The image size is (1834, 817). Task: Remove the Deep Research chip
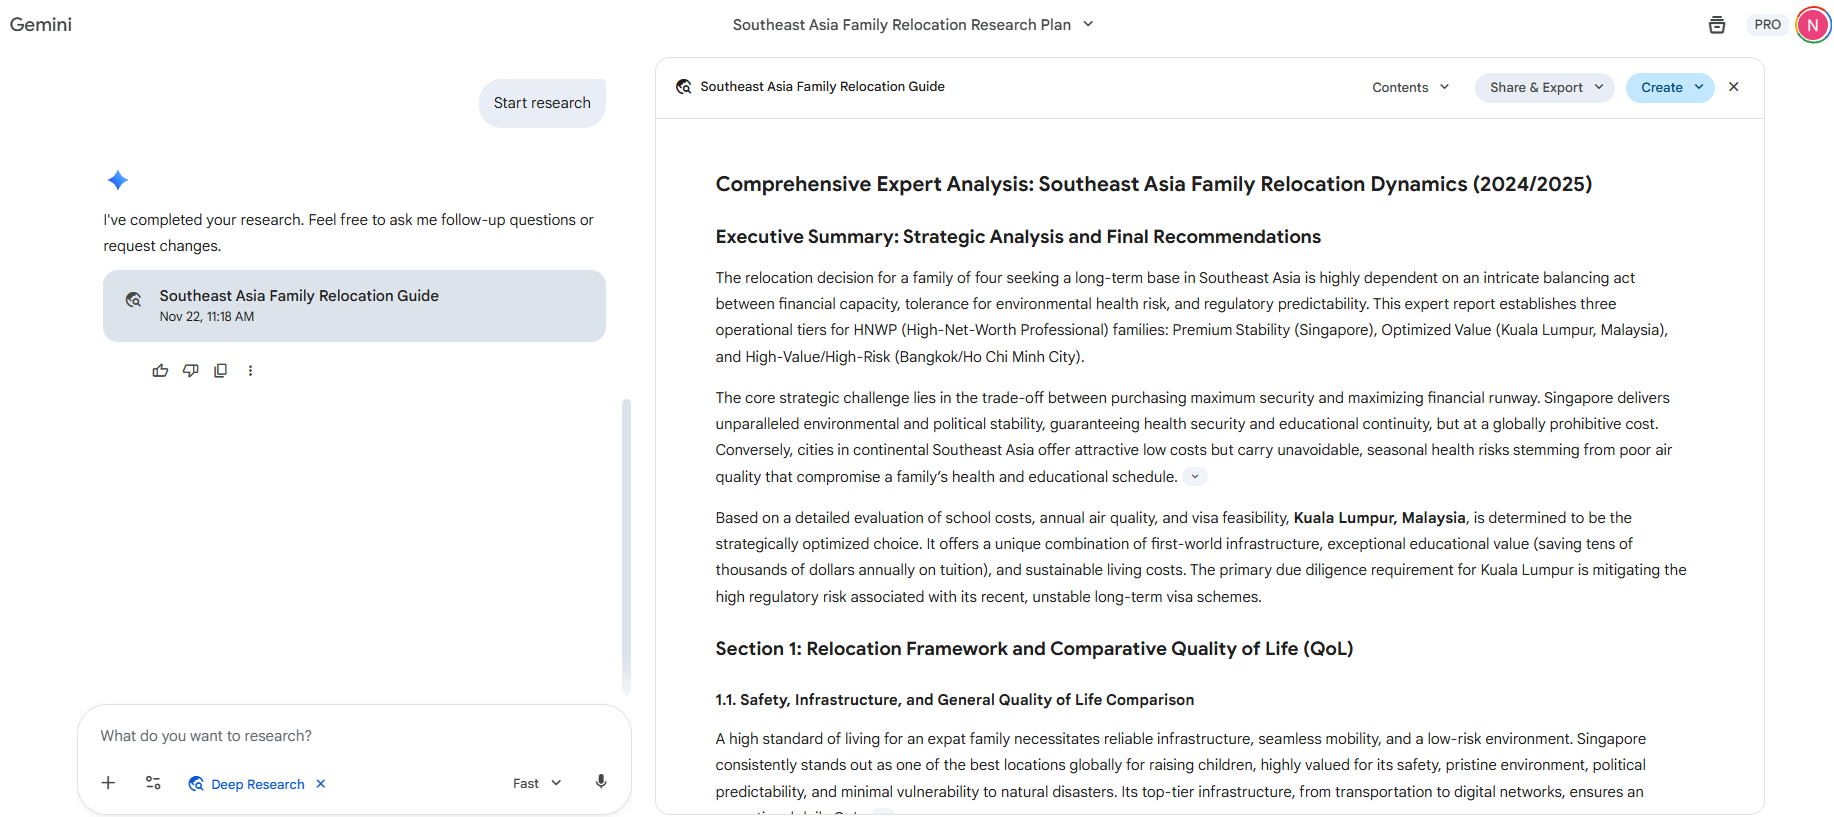point(321,784)
